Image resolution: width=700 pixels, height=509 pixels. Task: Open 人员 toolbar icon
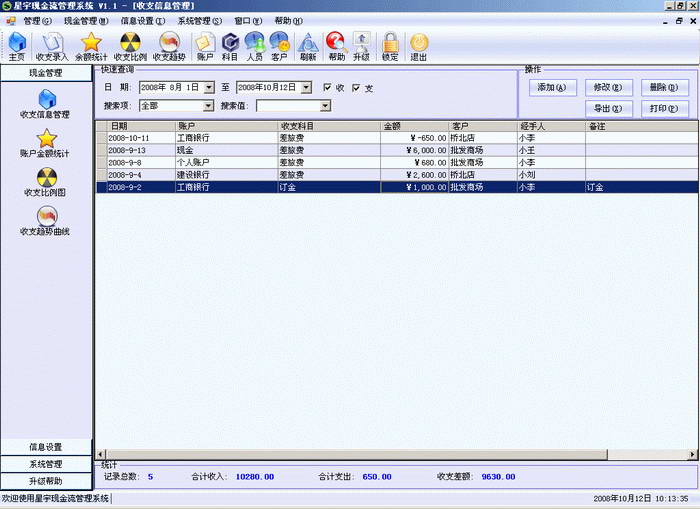254,46
